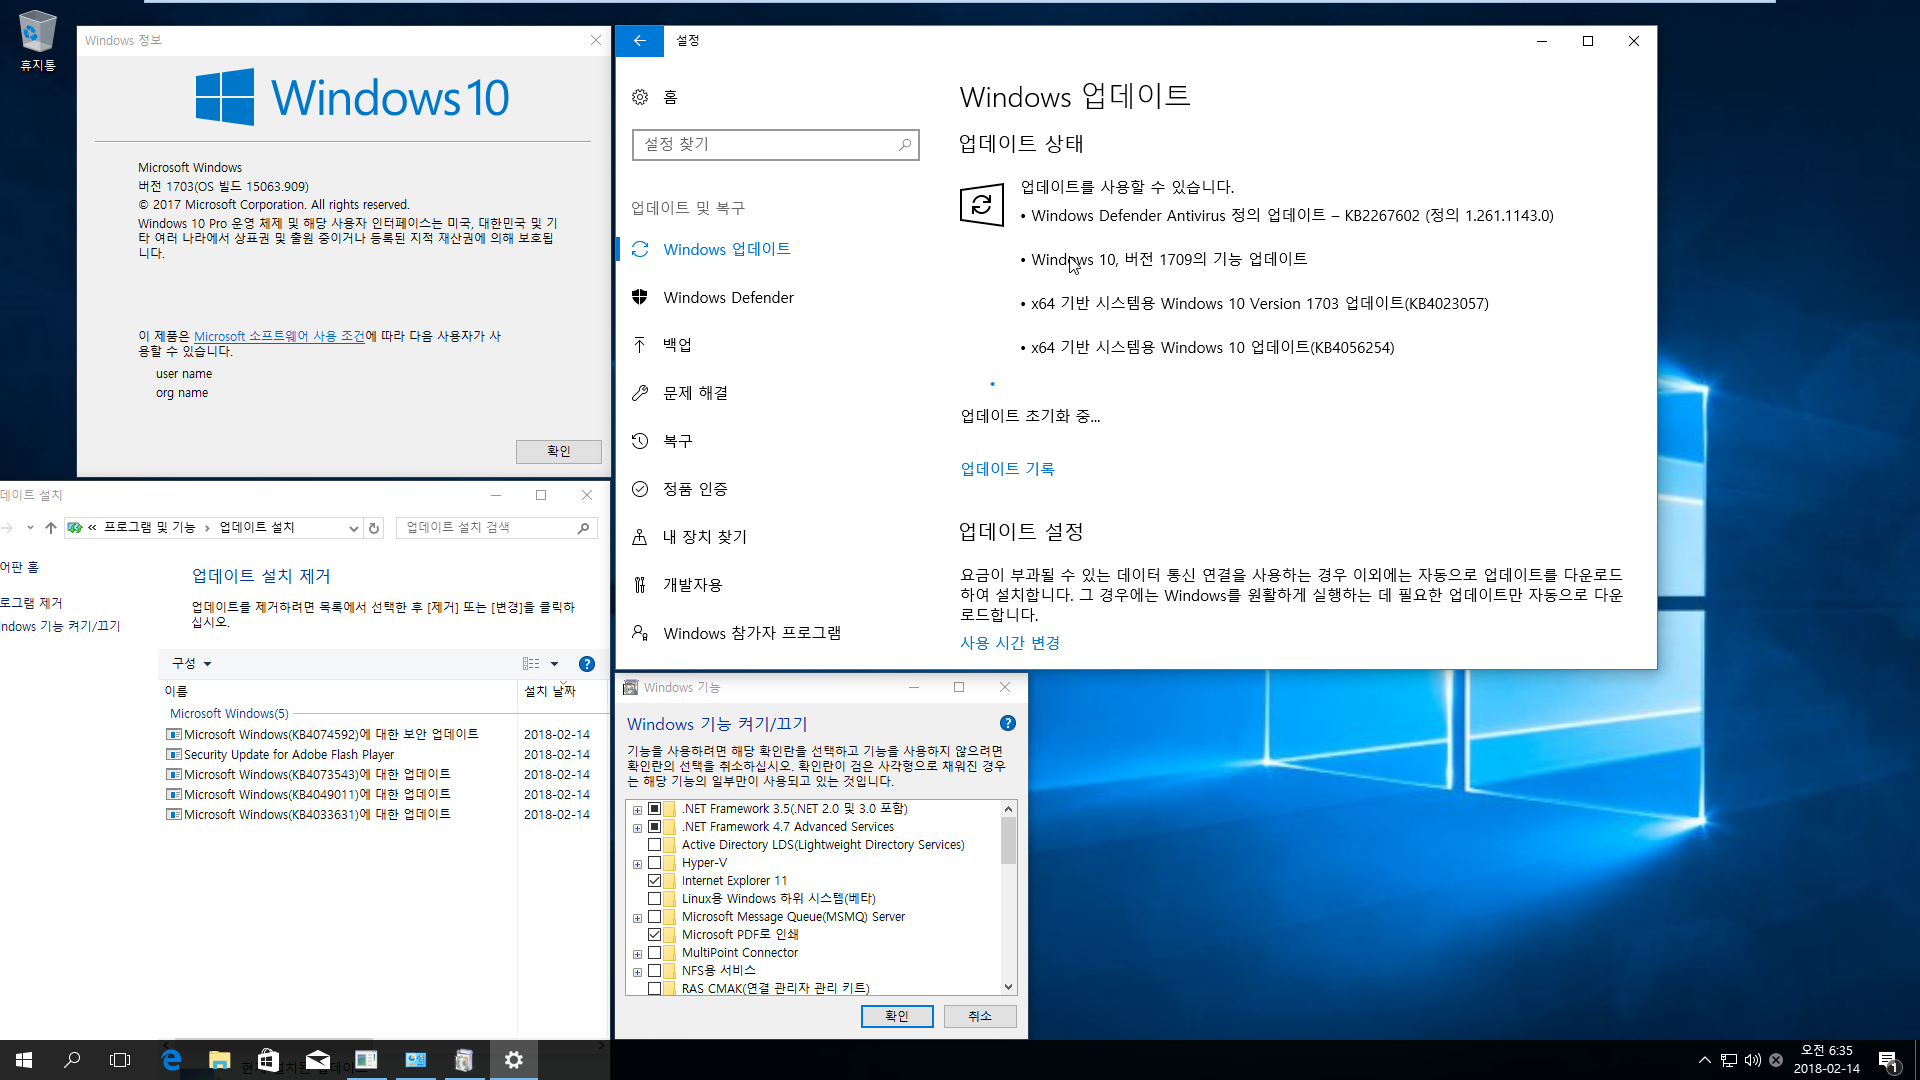
Task: Click the update status refresh icon
Action: (x=982, y=205)
